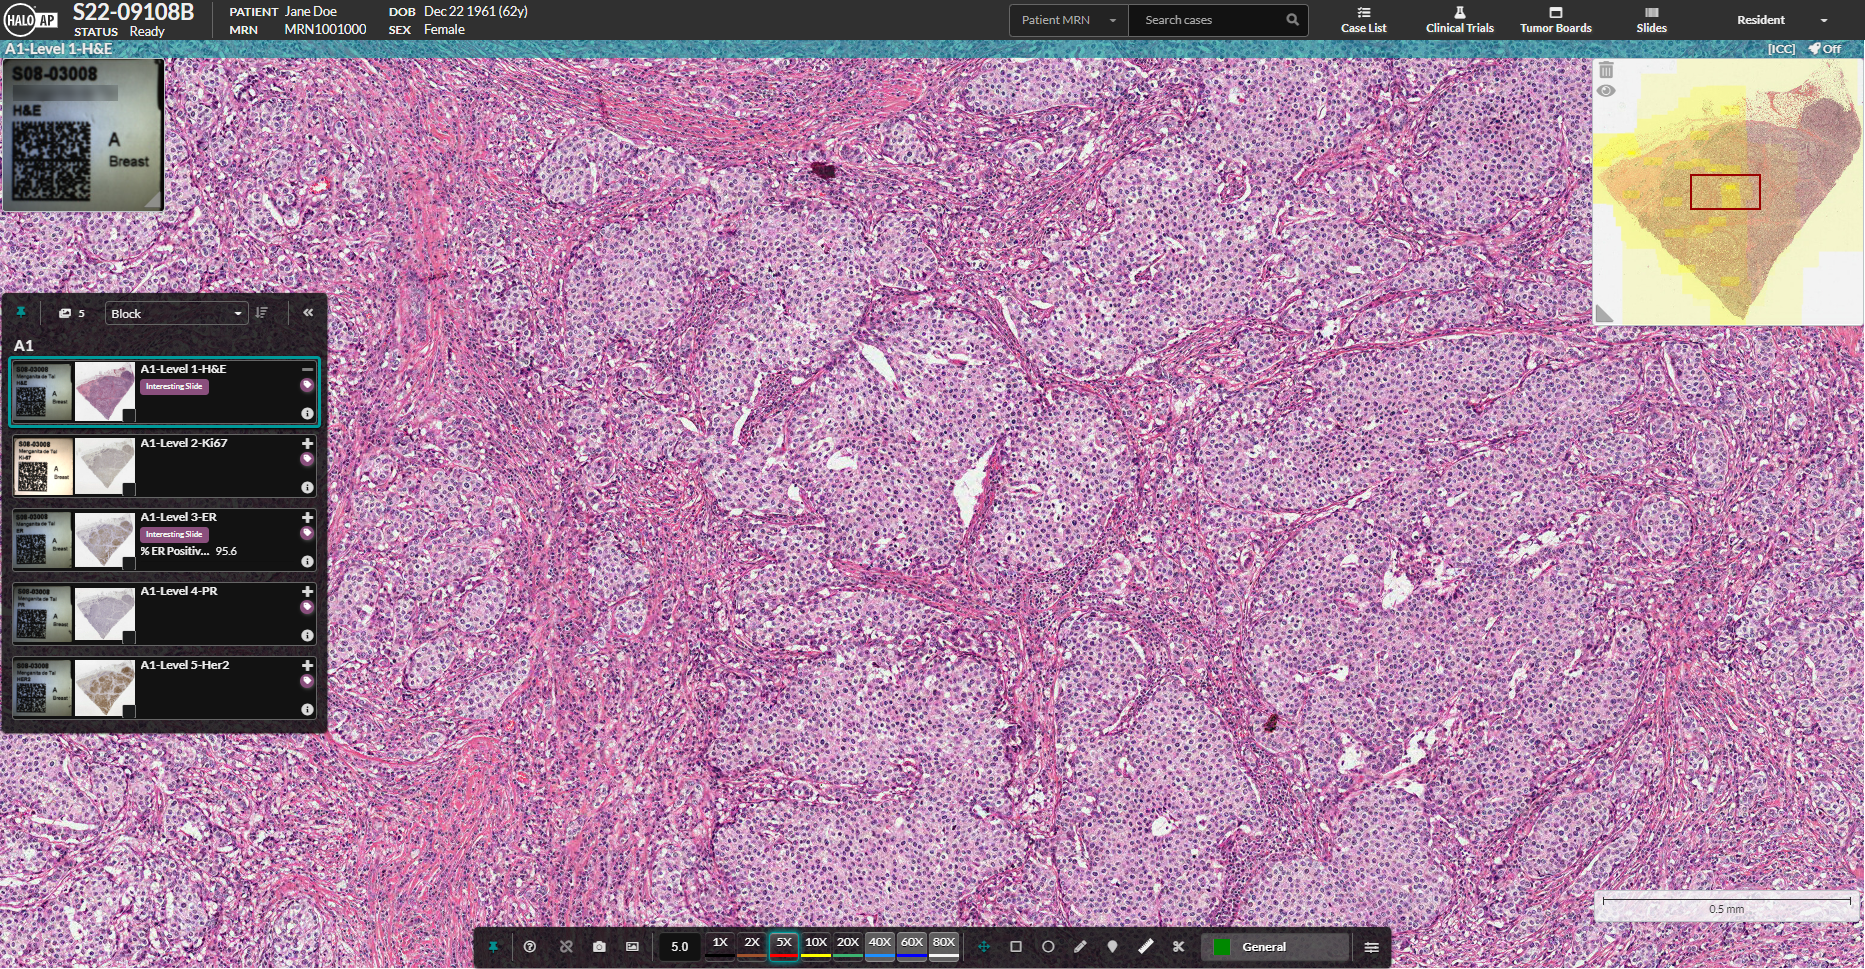Remove A1-Level 1-H&E from viewer with minus

tap(307, 369)
